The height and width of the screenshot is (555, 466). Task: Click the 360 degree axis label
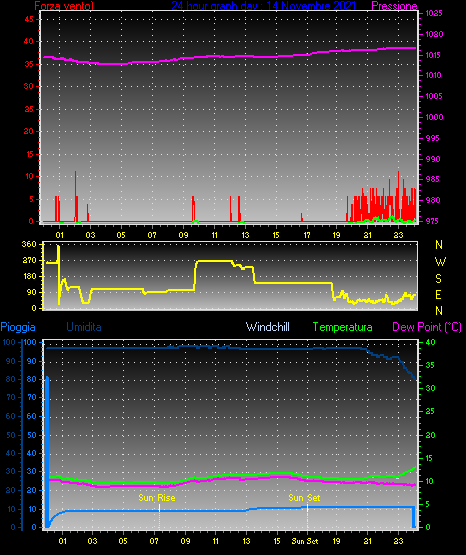tap(29, 244)
